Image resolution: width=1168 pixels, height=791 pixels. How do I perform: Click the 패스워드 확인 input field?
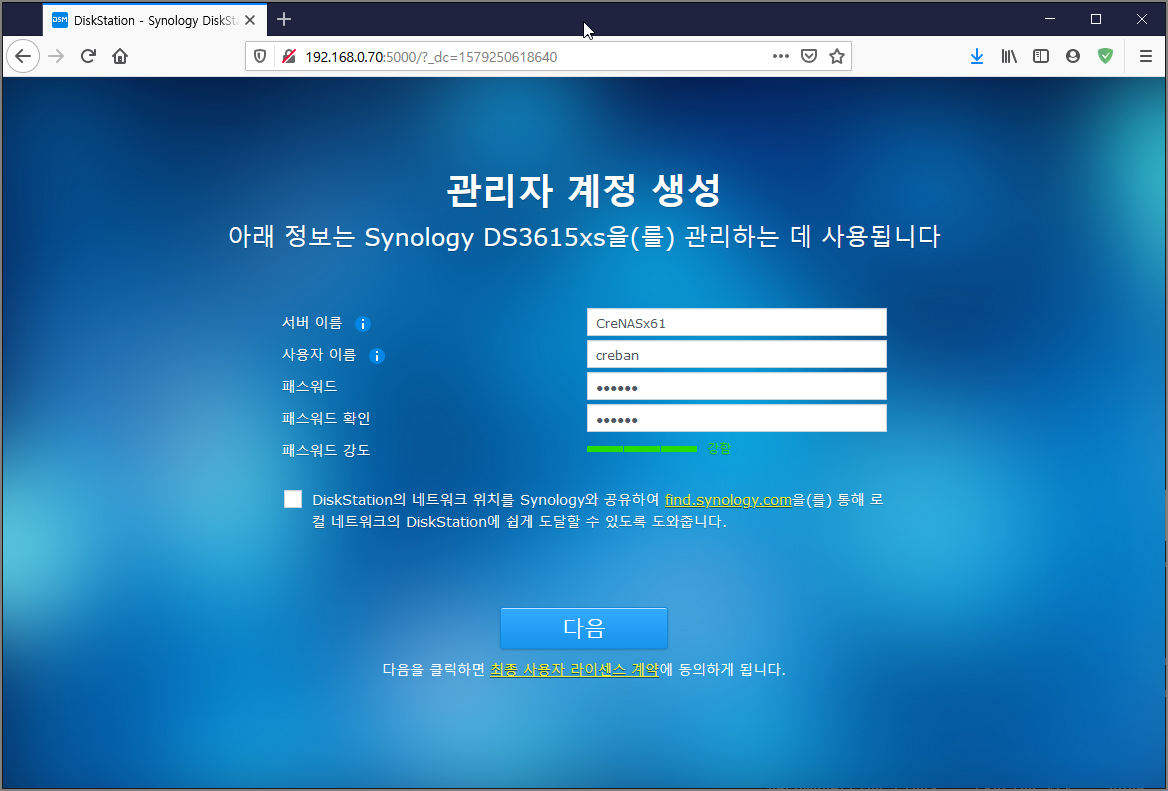(x=737, y=419)
